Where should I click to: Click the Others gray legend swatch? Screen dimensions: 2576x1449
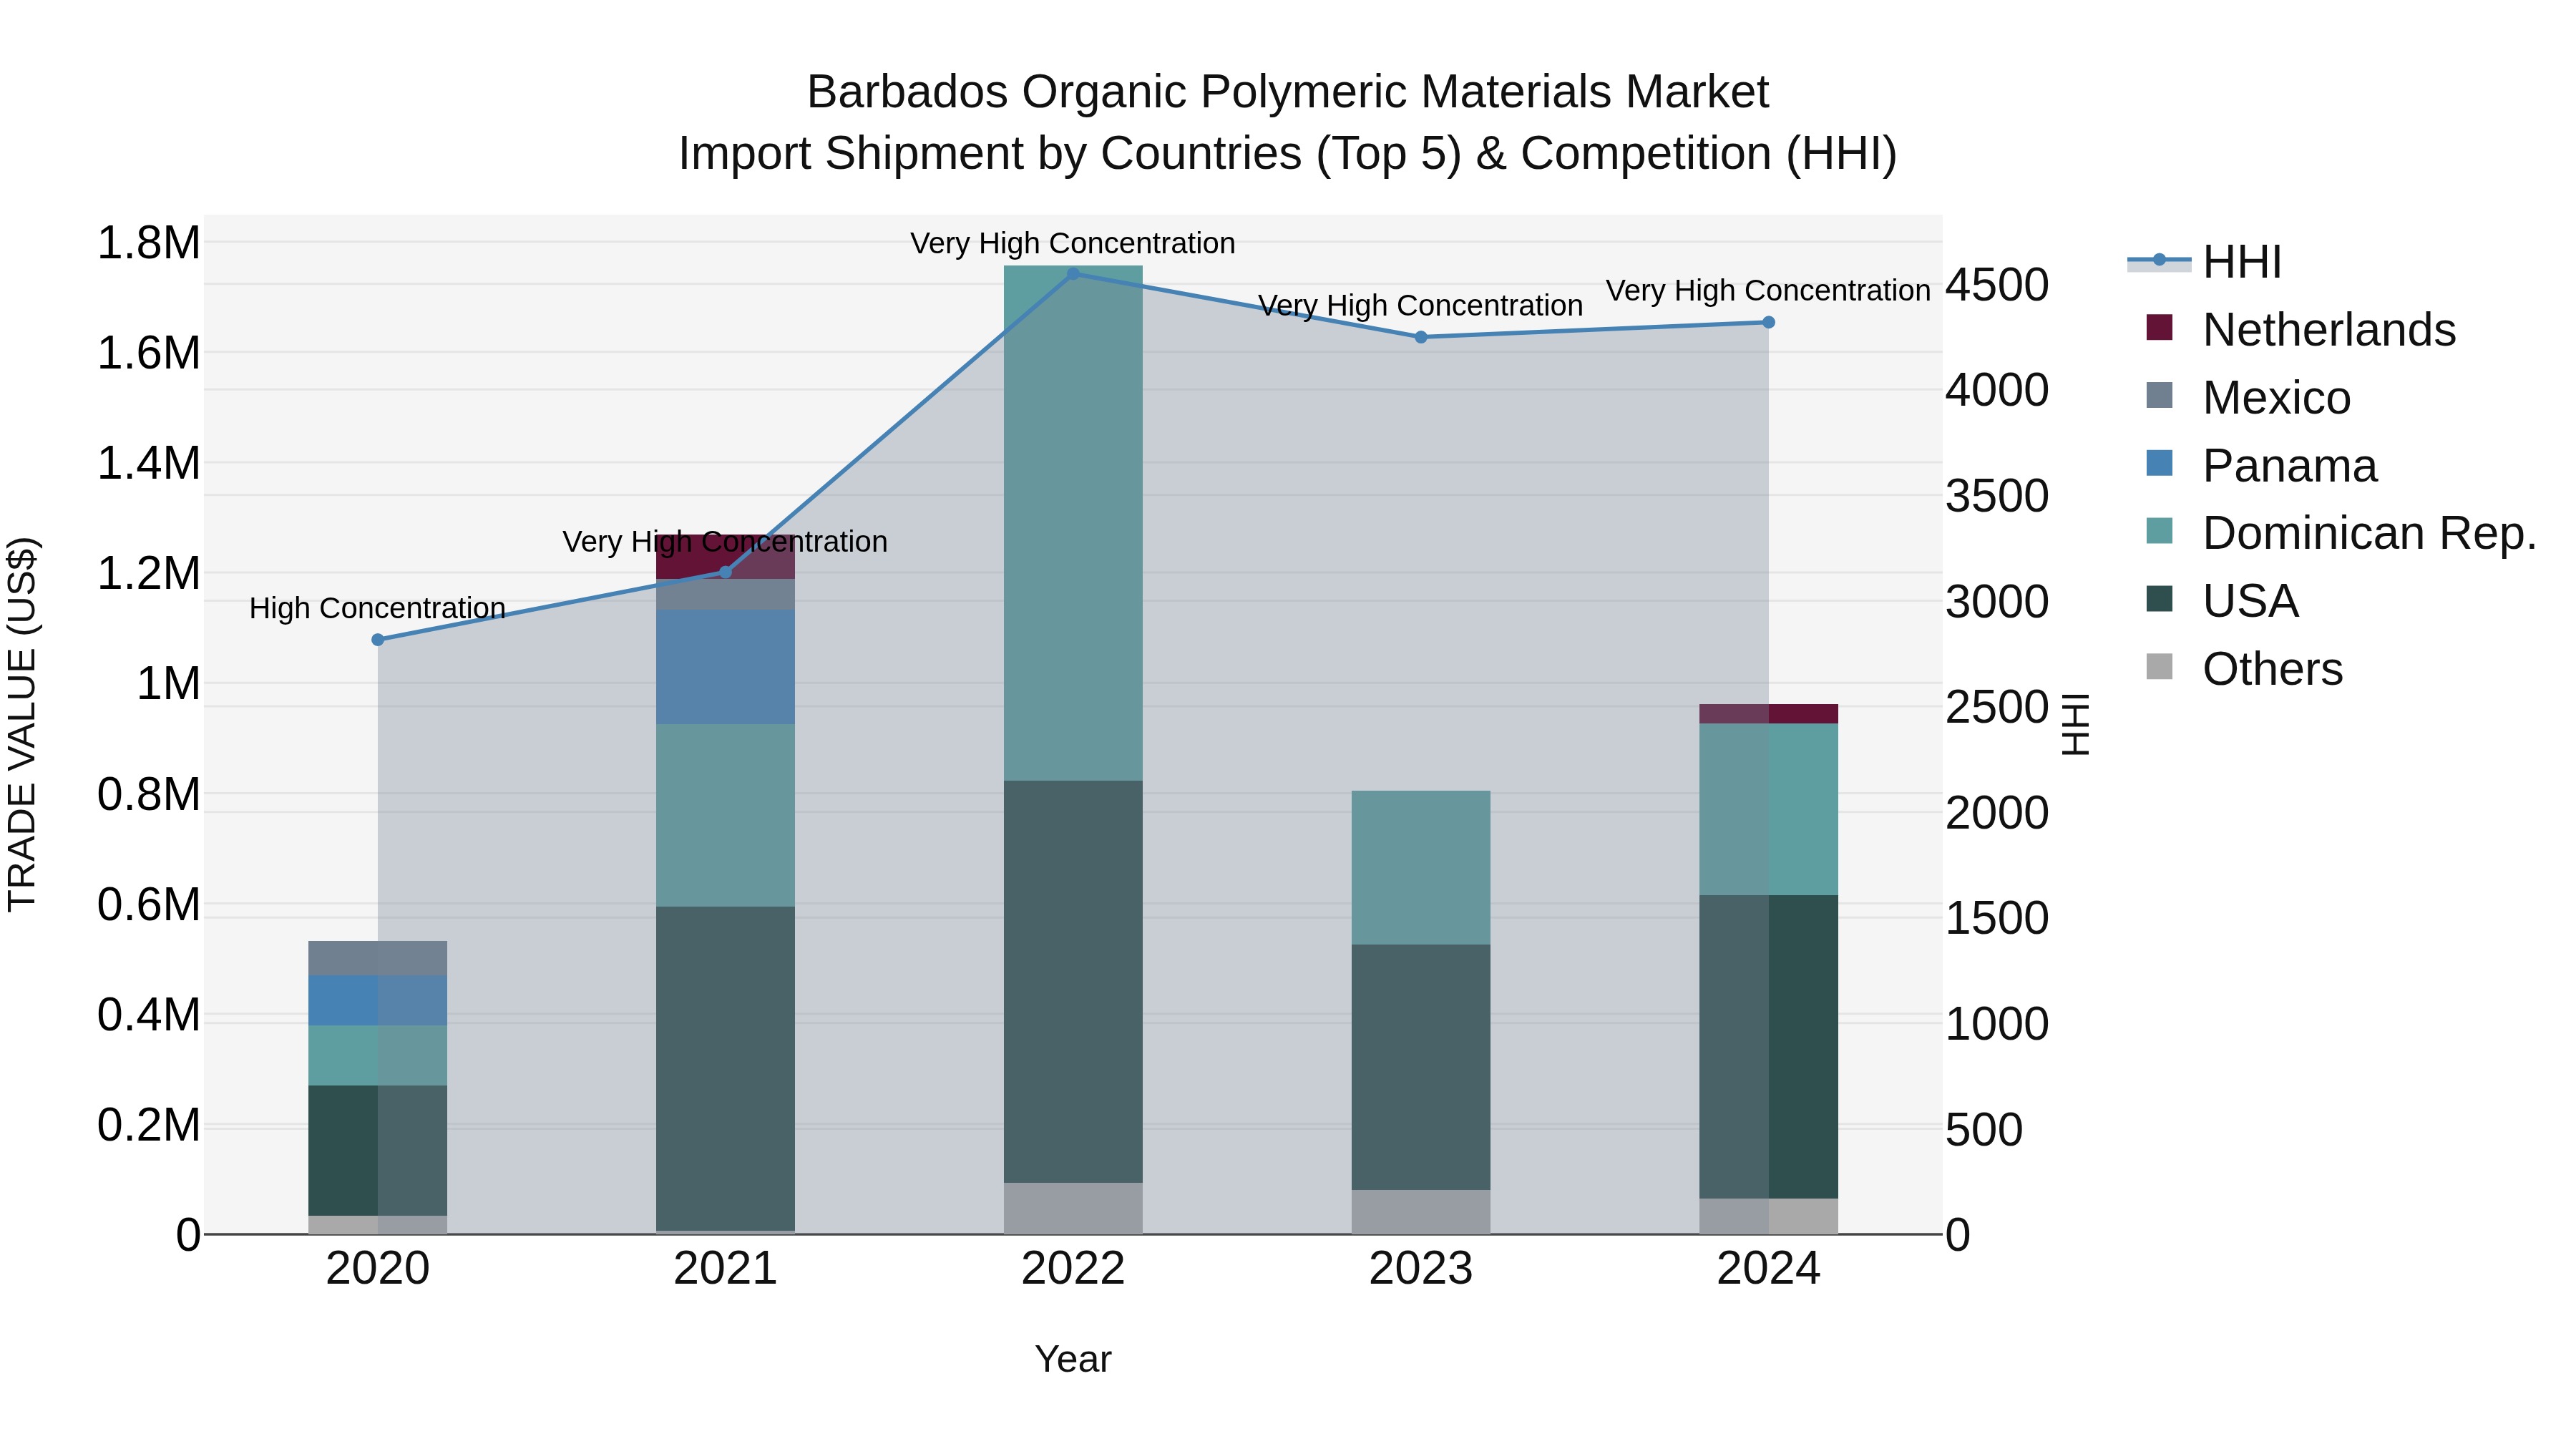[2160, 667]
